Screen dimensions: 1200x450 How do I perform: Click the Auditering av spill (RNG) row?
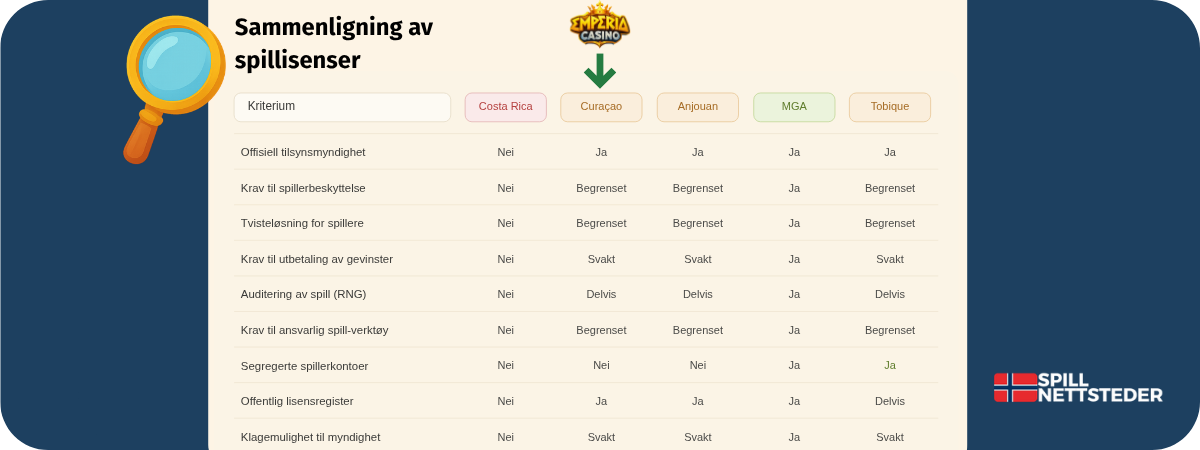(x=586, y=294)
